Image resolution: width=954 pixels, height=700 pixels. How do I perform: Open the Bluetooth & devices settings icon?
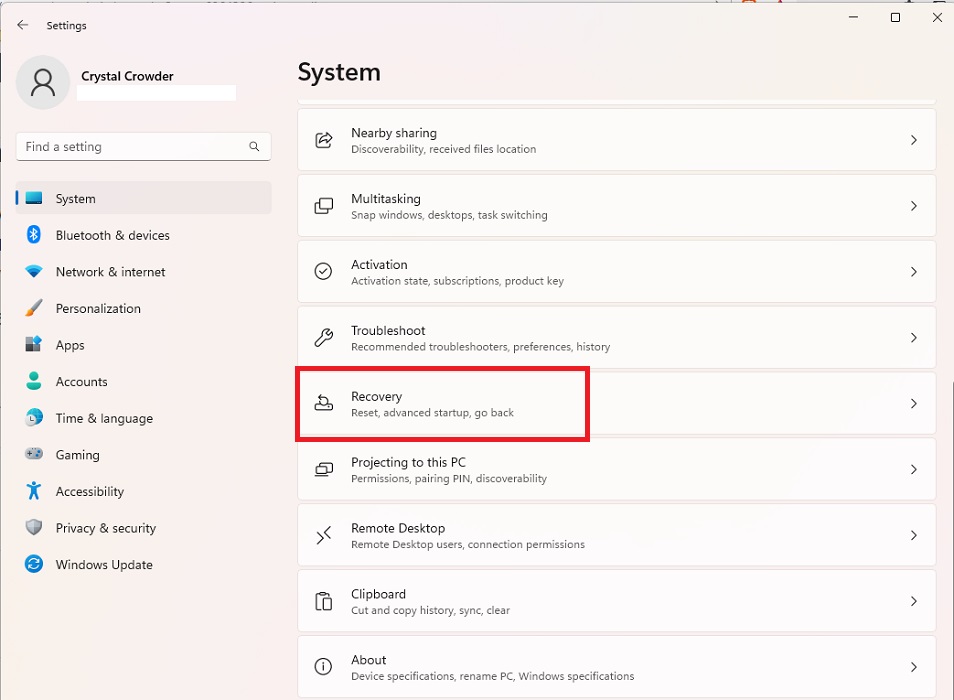pos(35,235)
